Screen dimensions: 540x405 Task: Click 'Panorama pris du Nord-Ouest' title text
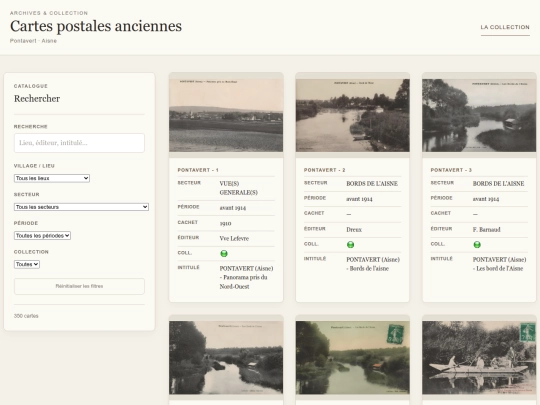(243, 282)
